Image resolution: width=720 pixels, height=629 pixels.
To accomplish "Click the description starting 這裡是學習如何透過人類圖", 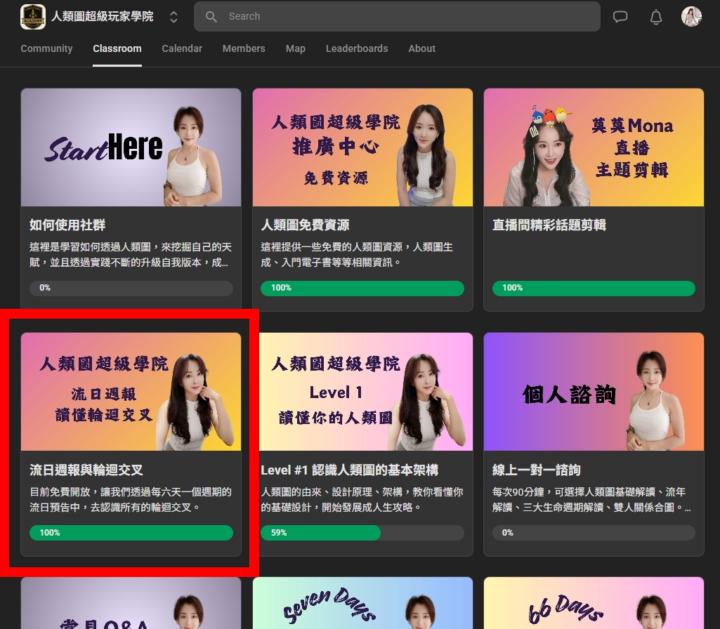I will pyautogui.click(x=130, y=255).
